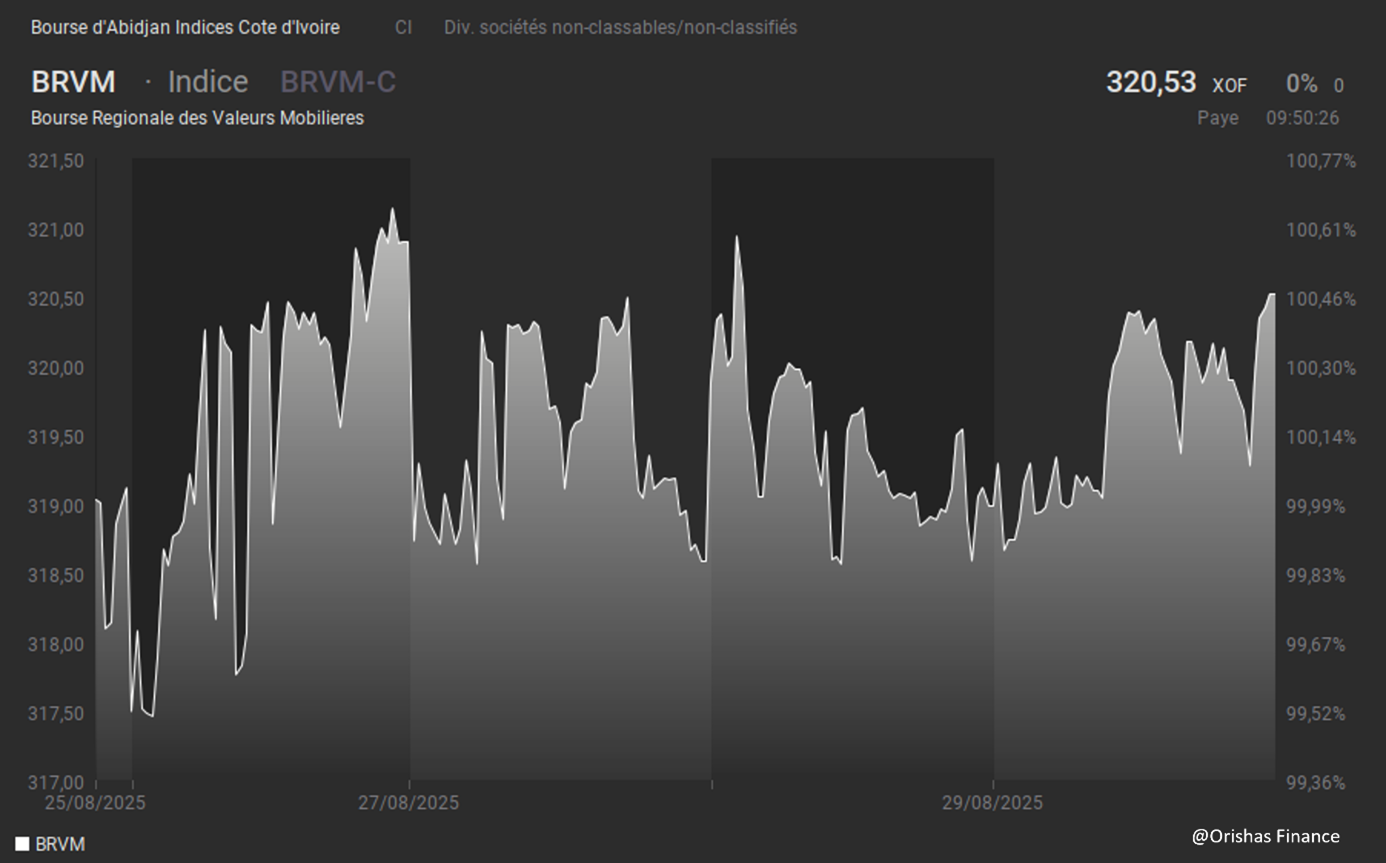Screen dimensions: 1386x863
Task: Click the 09:50:26 timestamp
Action: pos(1302,118)
